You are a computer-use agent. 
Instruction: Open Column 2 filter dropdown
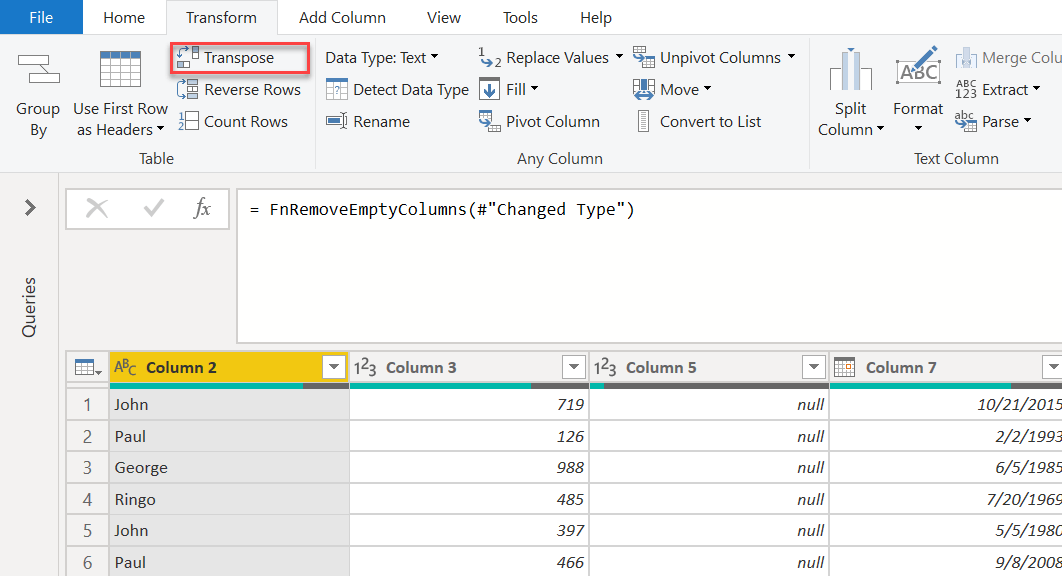pyautogui.click(x=333, y=367)
